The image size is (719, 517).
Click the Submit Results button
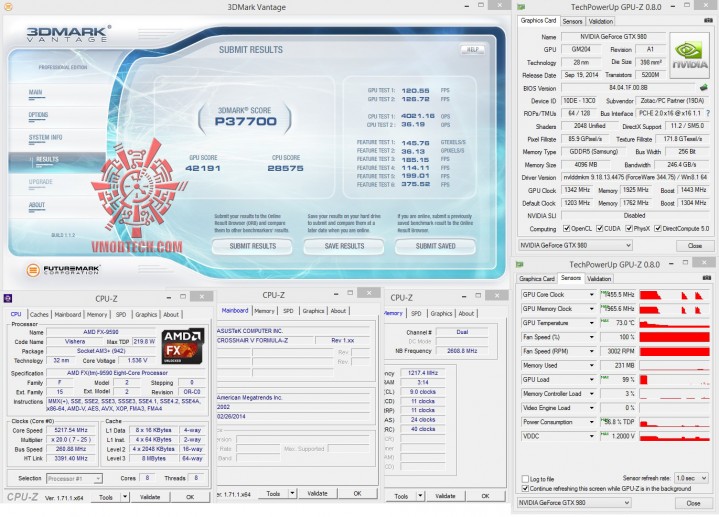pos(252,246)
